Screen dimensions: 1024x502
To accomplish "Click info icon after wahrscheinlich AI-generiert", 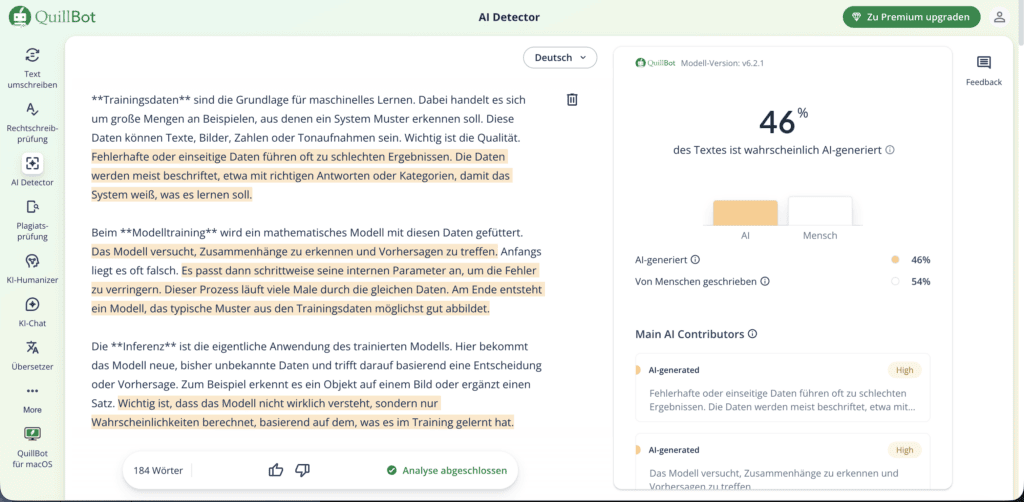I will click(x=889, y=149).
